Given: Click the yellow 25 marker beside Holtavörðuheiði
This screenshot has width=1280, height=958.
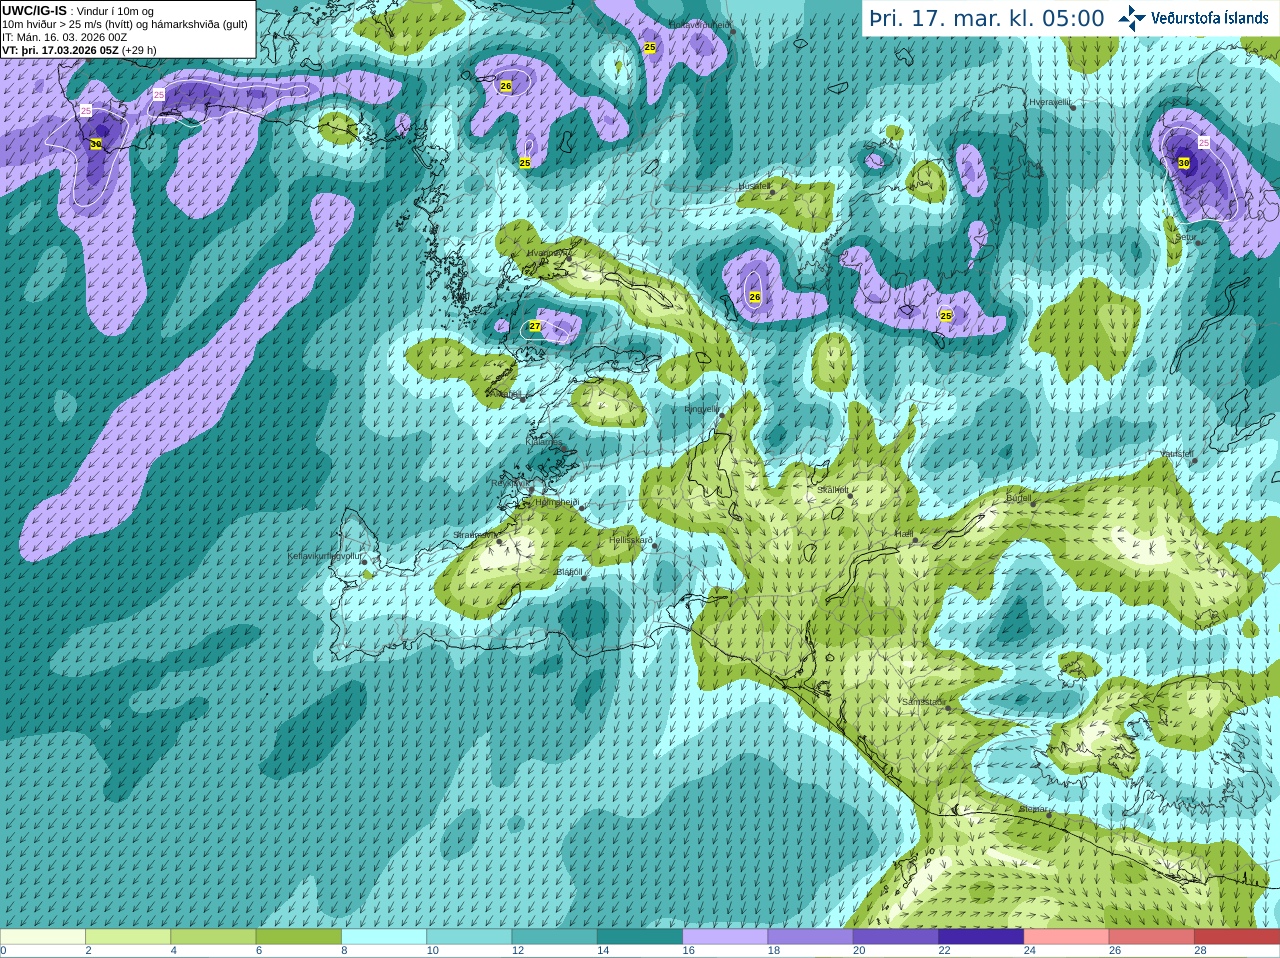Looking at the screenshot, I should tap(650, 47).
